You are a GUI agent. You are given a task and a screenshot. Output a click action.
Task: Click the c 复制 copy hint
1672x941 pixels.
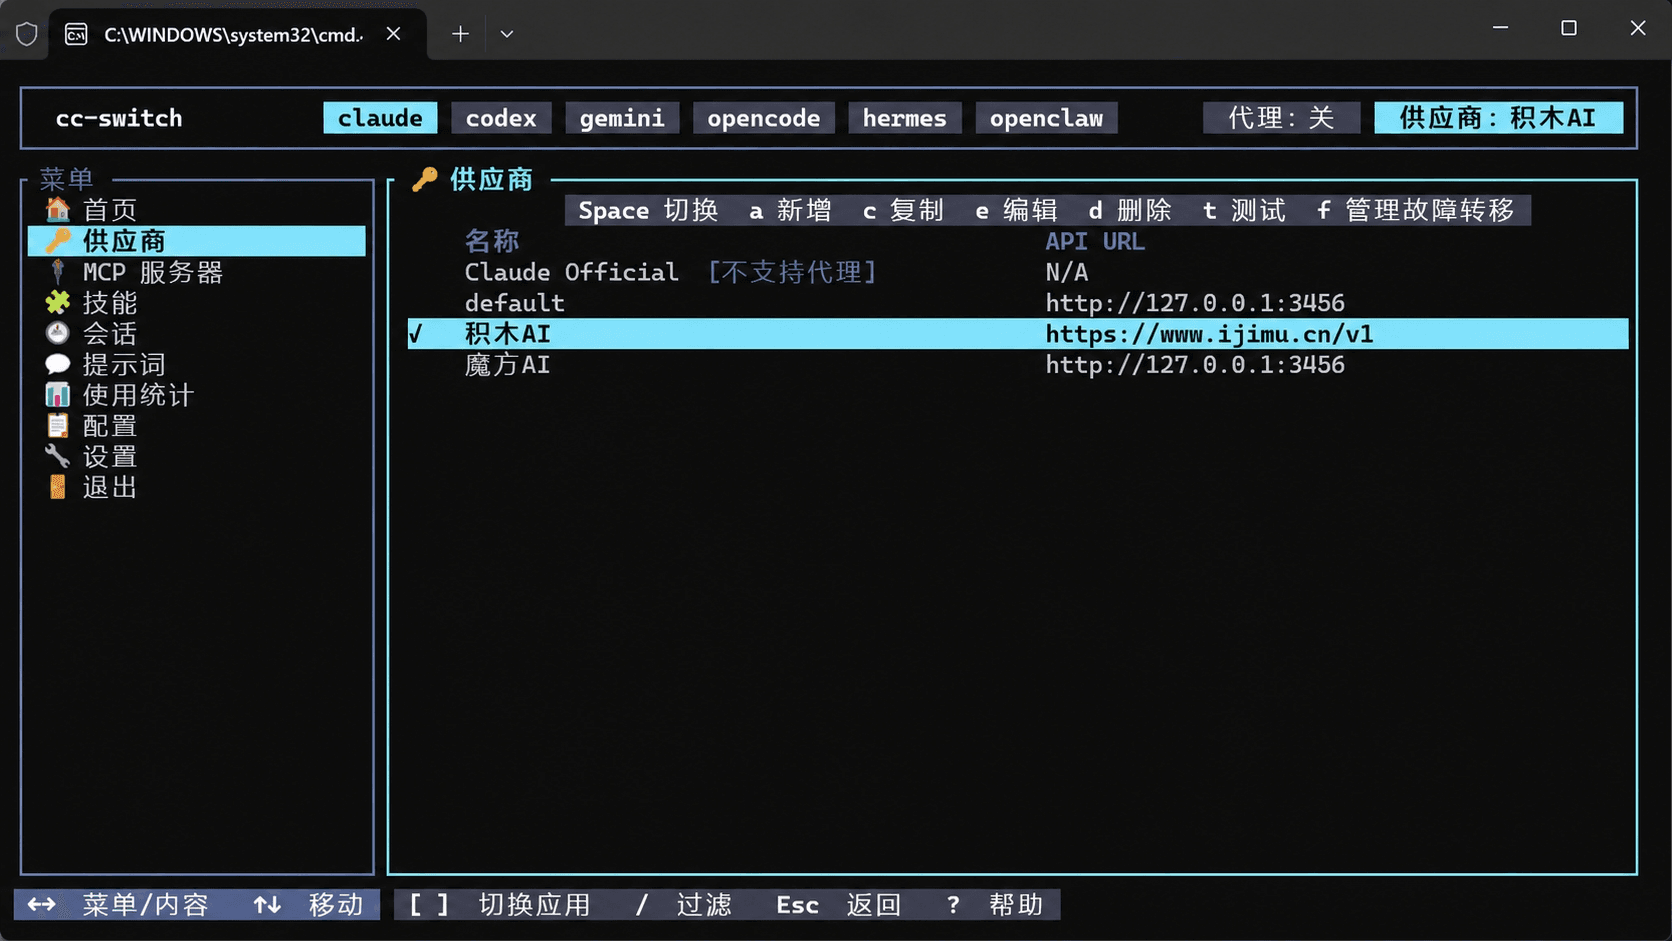tap(903, 210)
